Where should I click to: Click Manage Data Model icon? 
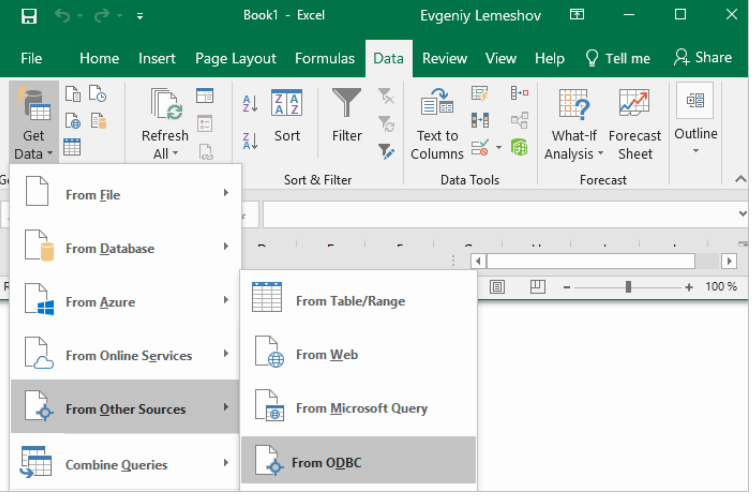tap(519, 147)
